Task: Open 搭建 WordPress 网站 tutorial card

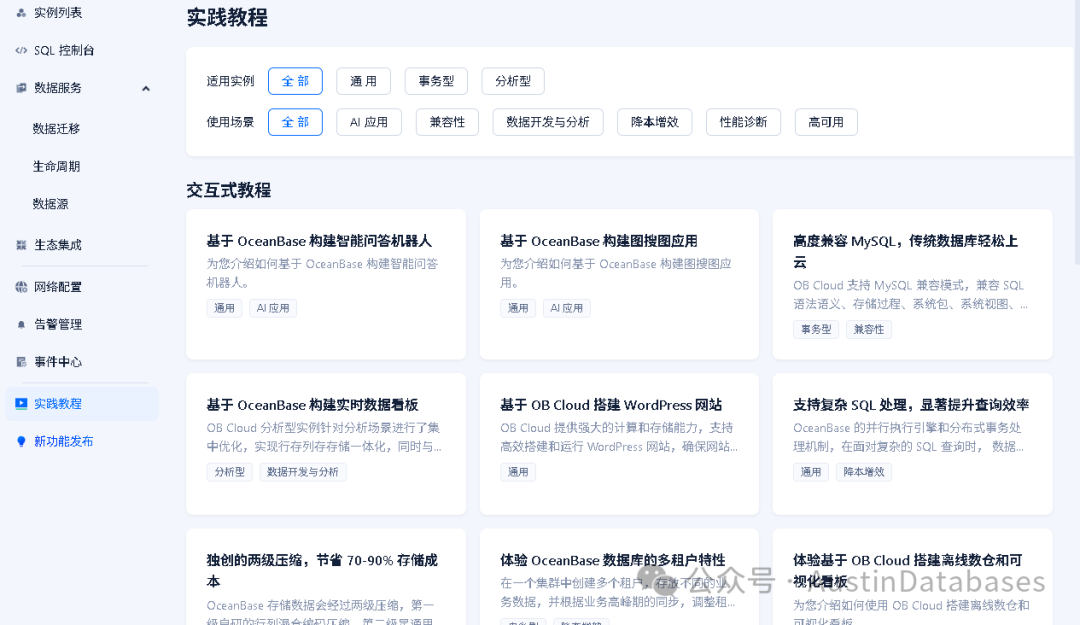Action: 619,444
